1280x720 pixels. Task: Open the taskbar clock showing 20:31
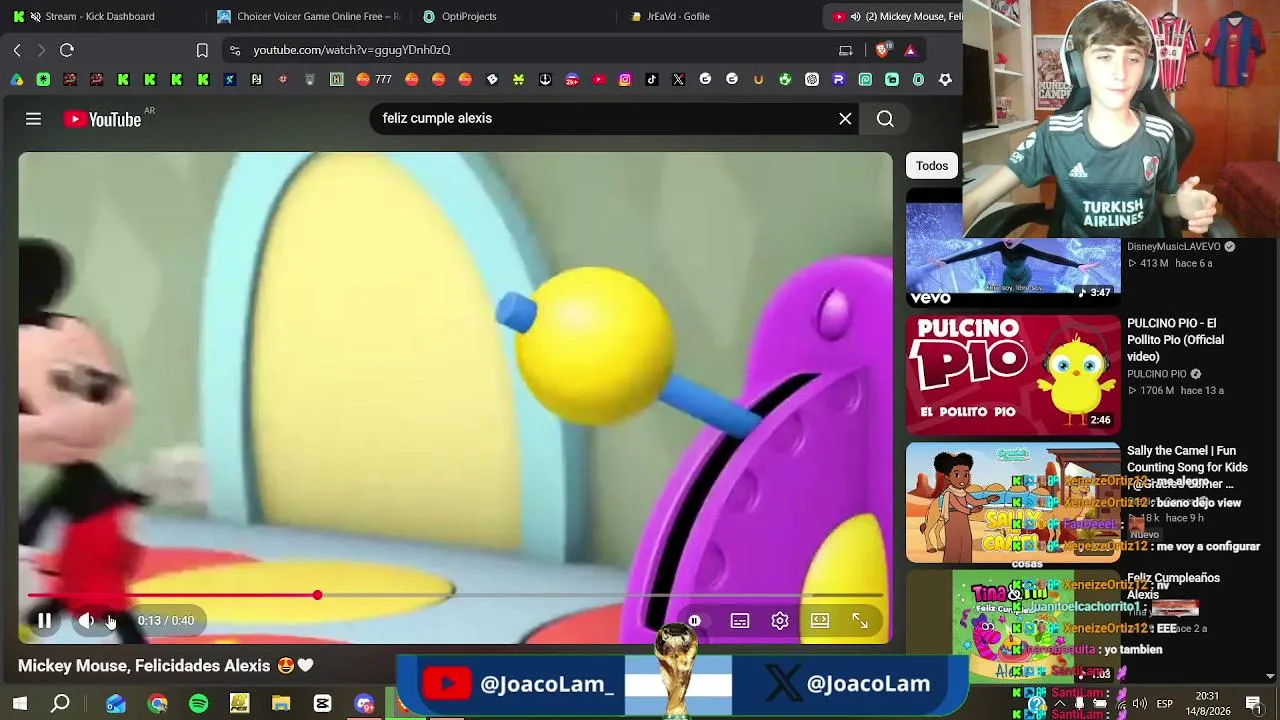(1207, 704)
